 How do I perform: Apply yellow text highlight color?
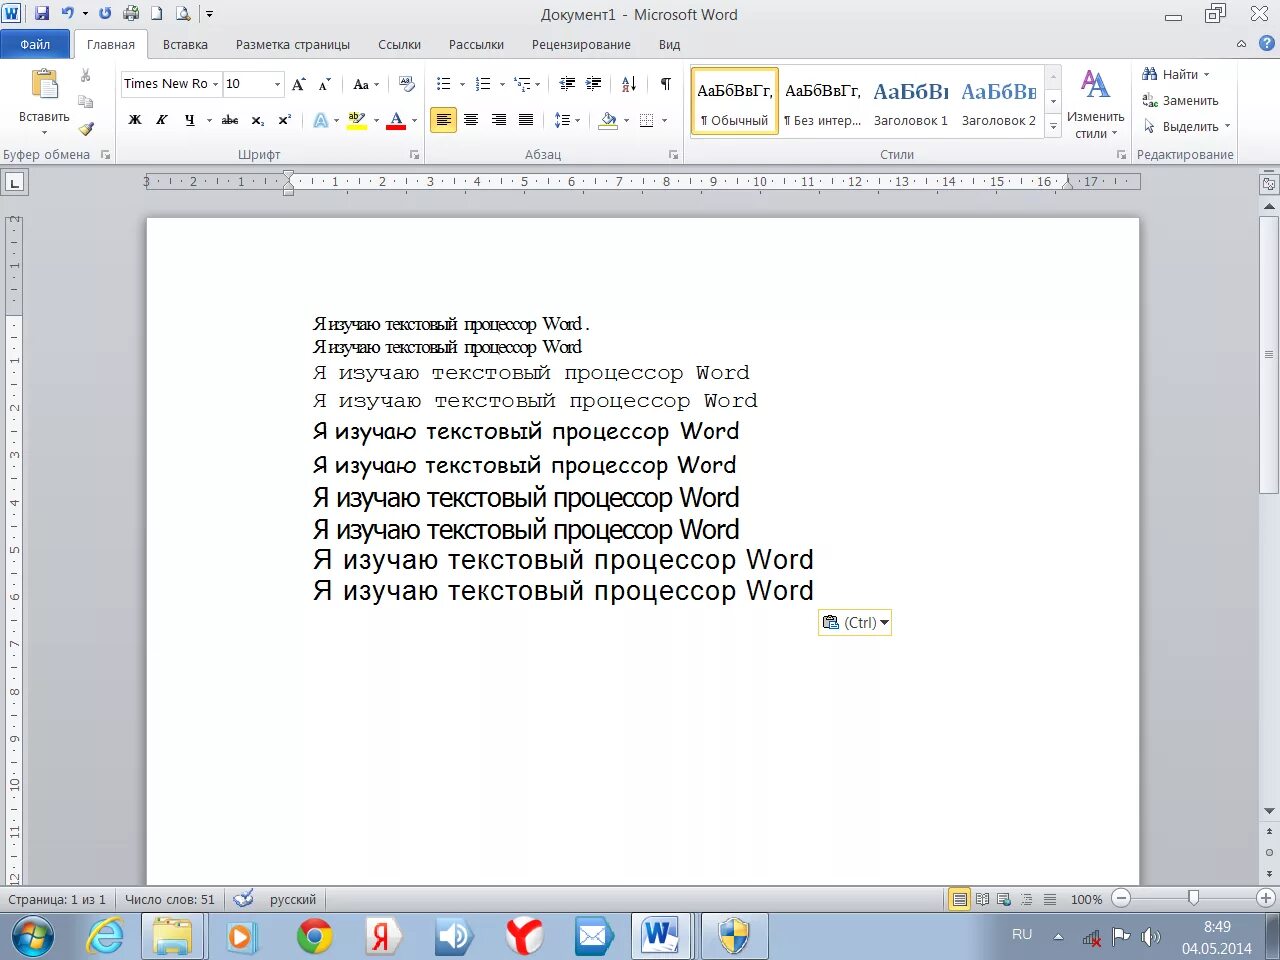pos(357,120)
